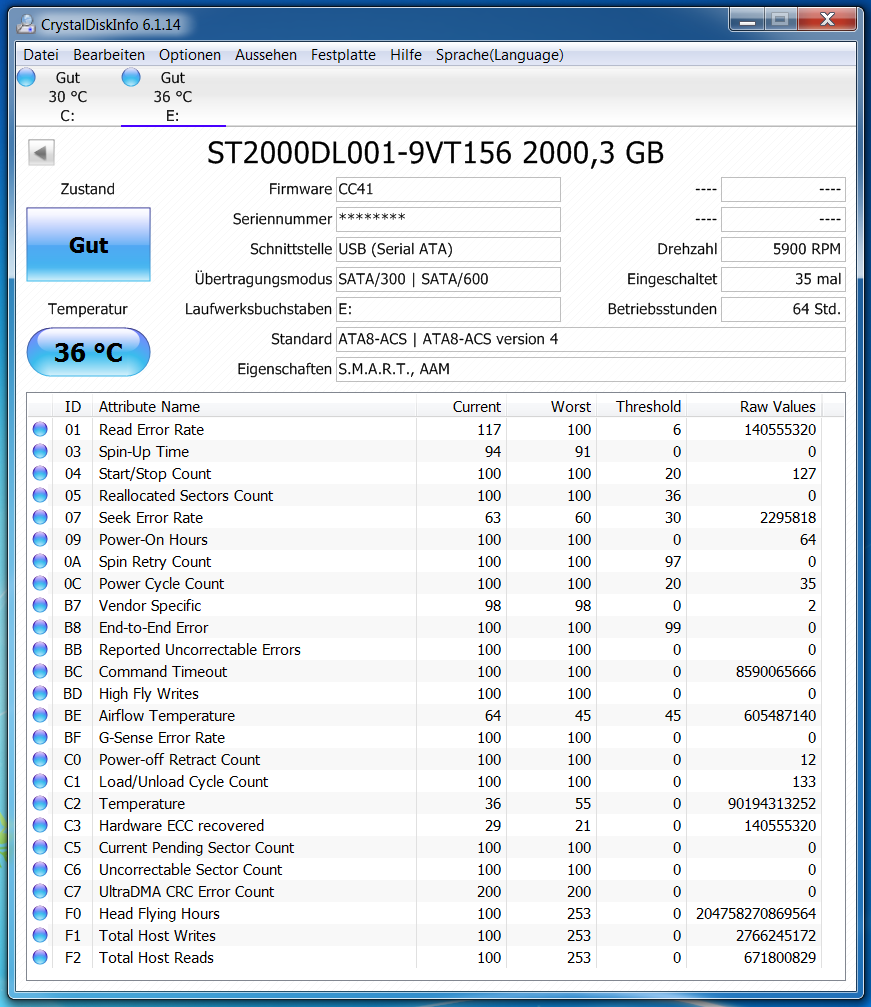The height and width of the screenshot is (1007, 871).
Task: Click status orb for Spin-Up Time
Action: [40, 451]
